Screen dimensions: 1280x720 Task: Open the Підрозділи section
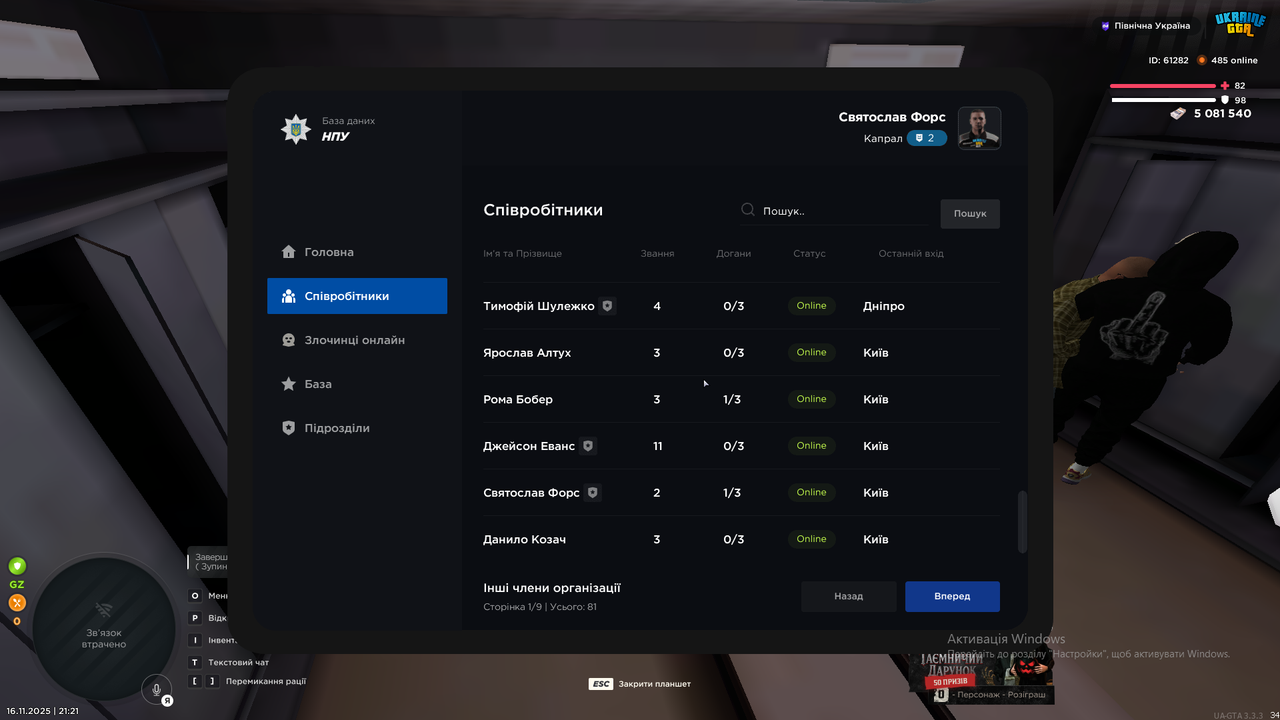pos(357,428)
